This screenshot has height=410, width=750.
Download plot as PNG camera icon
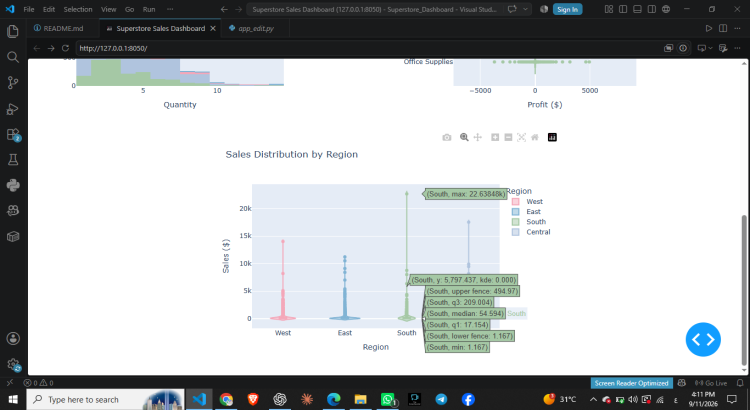pyautogui.click(x=446, y=137)
